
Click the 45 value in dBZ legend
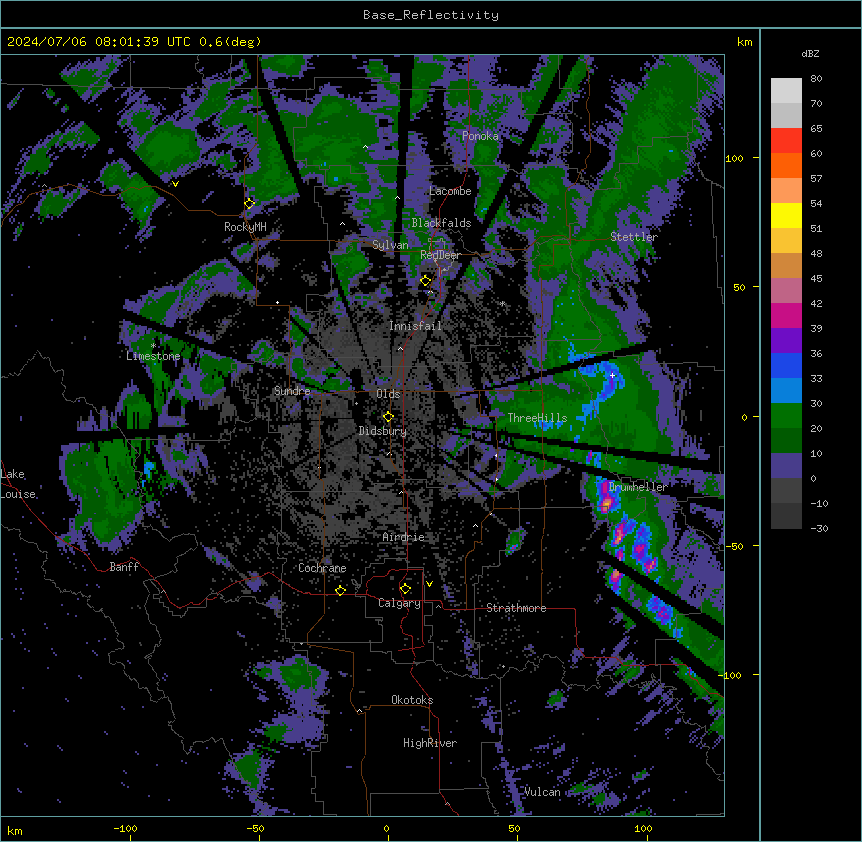(816, 279)
